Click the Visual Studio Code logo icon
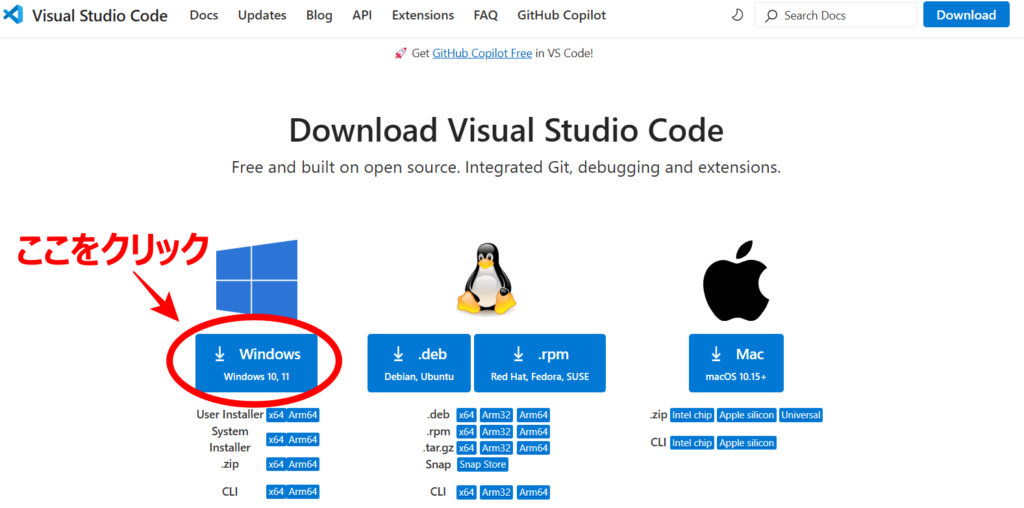1024x508 pixels. pos(12,14)
